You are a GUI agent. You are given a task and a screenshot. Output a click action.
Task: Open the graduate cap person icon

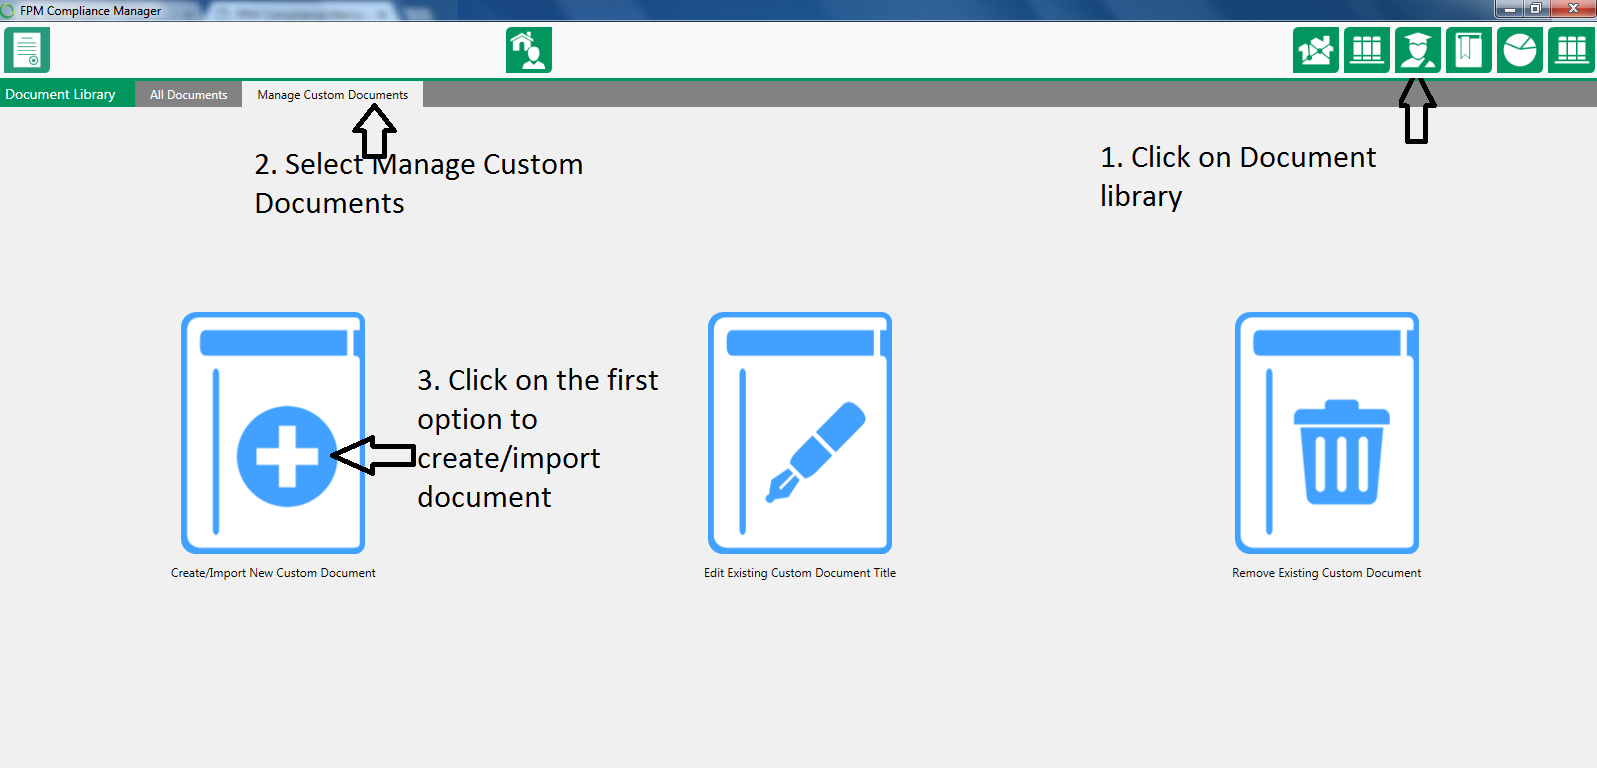tap(1417, 50)
